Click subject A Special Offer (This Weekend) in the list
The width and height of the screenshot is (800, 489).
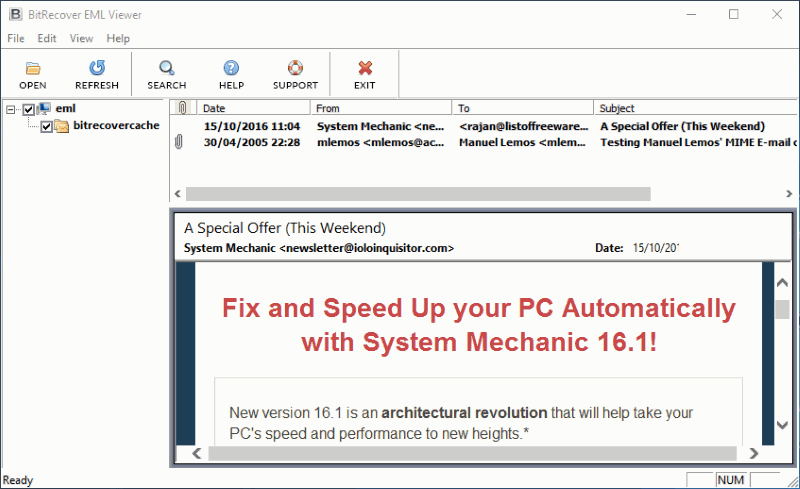(683, 126)
